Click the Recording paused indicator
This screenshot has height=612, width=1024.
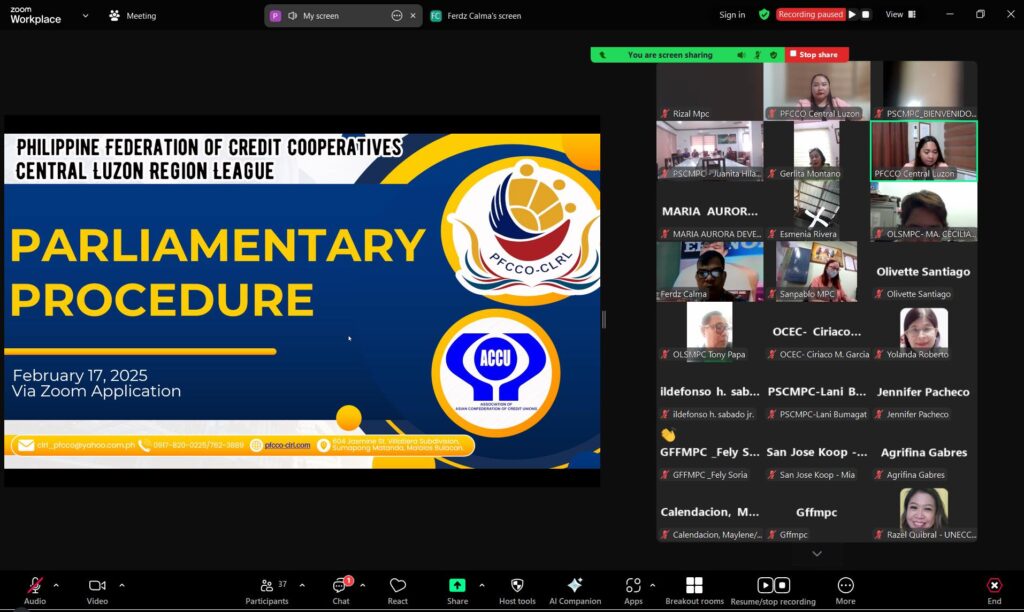click(810, 14)
